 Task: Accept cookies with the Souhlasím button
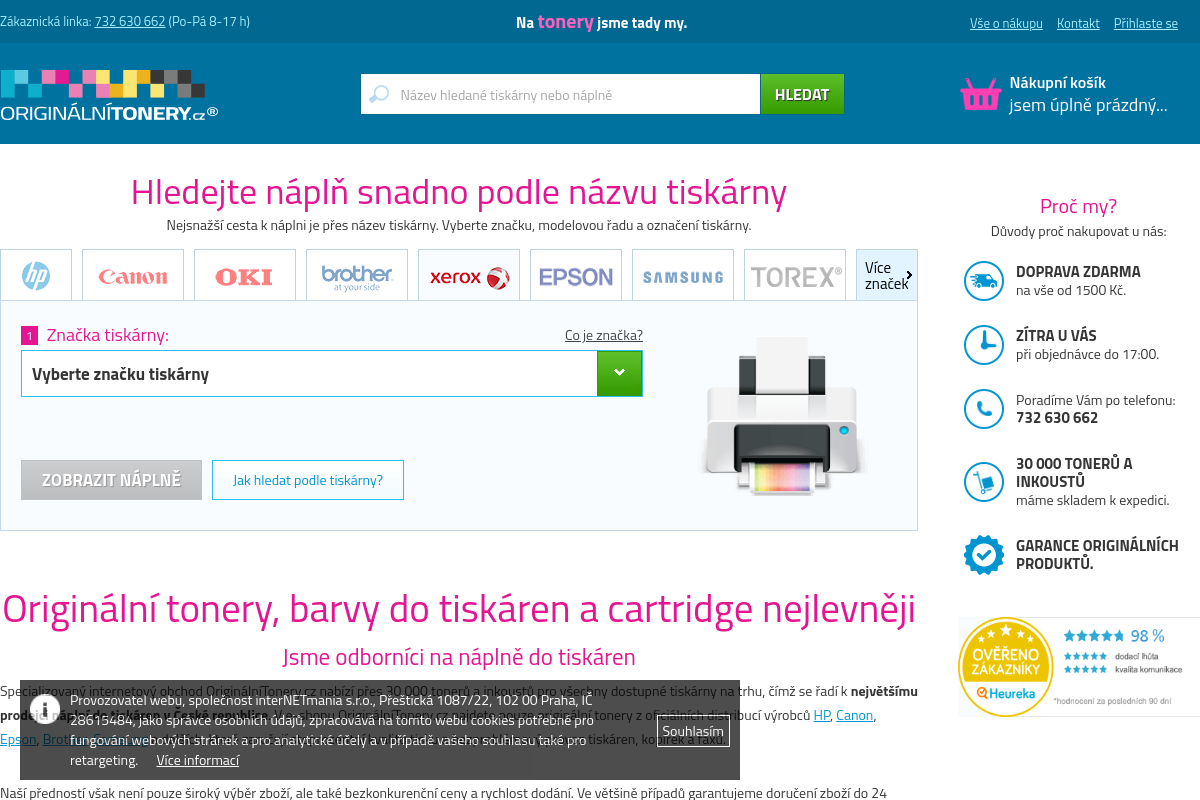point(694,731)
